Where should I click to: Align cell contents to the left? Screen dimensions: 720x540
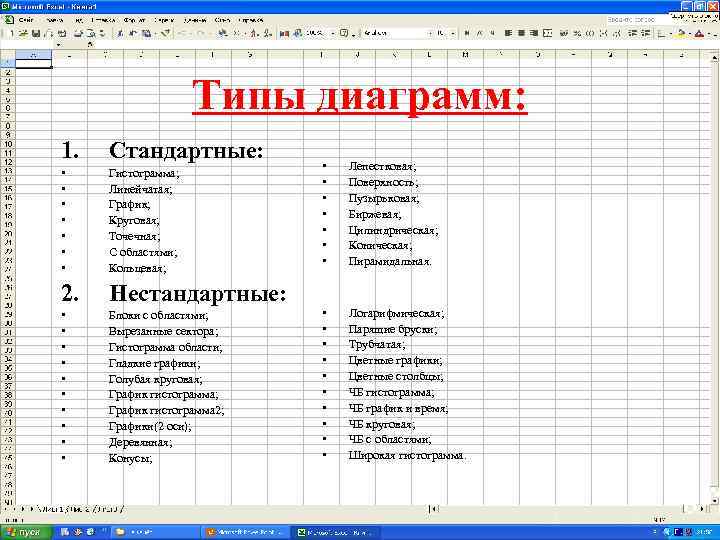pos(508,34)
